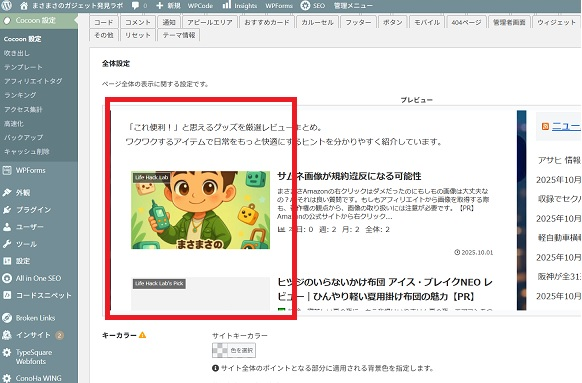Click the 色を選択 site key color button
Image resolution: width=582 pixels, height=383 pixels.
tap(234, 350)
